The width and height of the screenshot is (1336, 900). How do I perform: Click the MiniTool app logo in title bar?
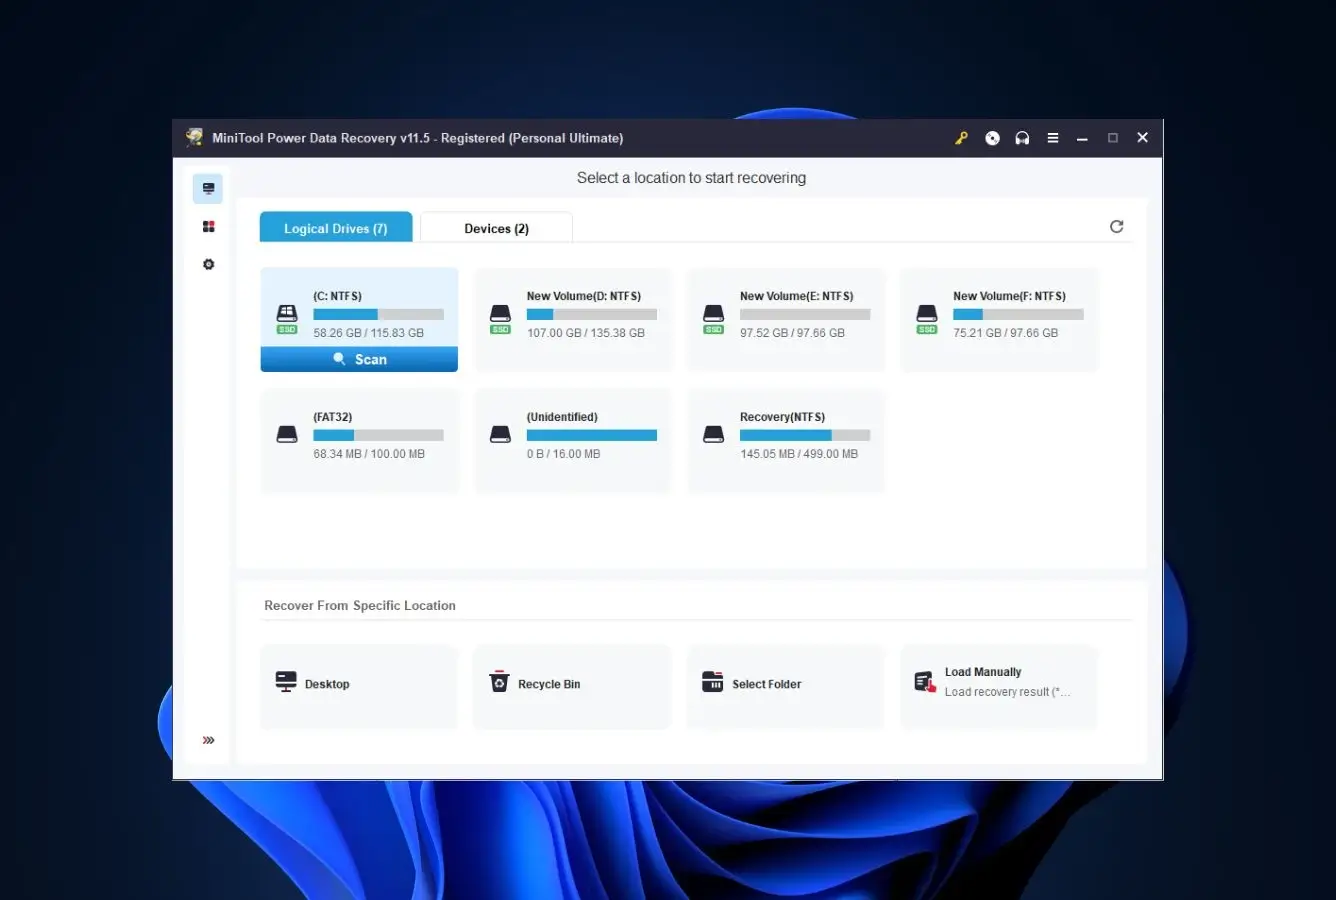tap(195, 138)
